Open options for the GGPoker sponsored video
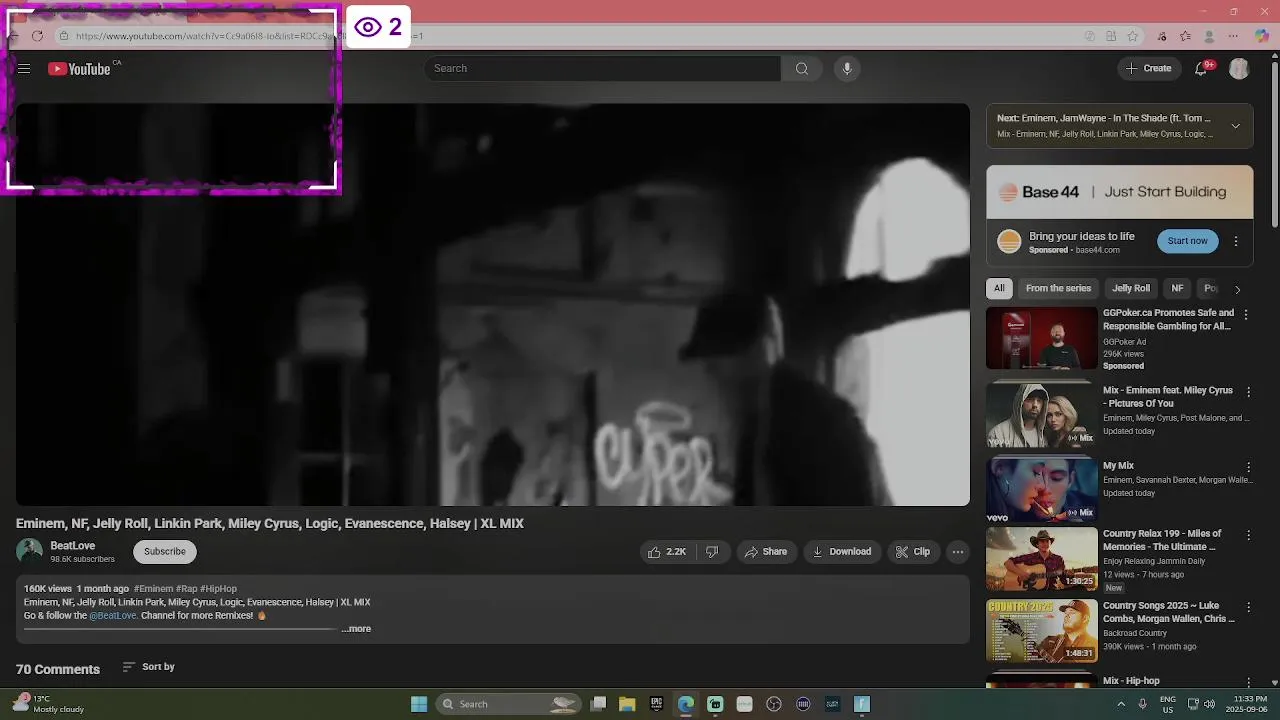Image resolution: width=1280 pixels, height=720 pixels. click(1246, 314)
